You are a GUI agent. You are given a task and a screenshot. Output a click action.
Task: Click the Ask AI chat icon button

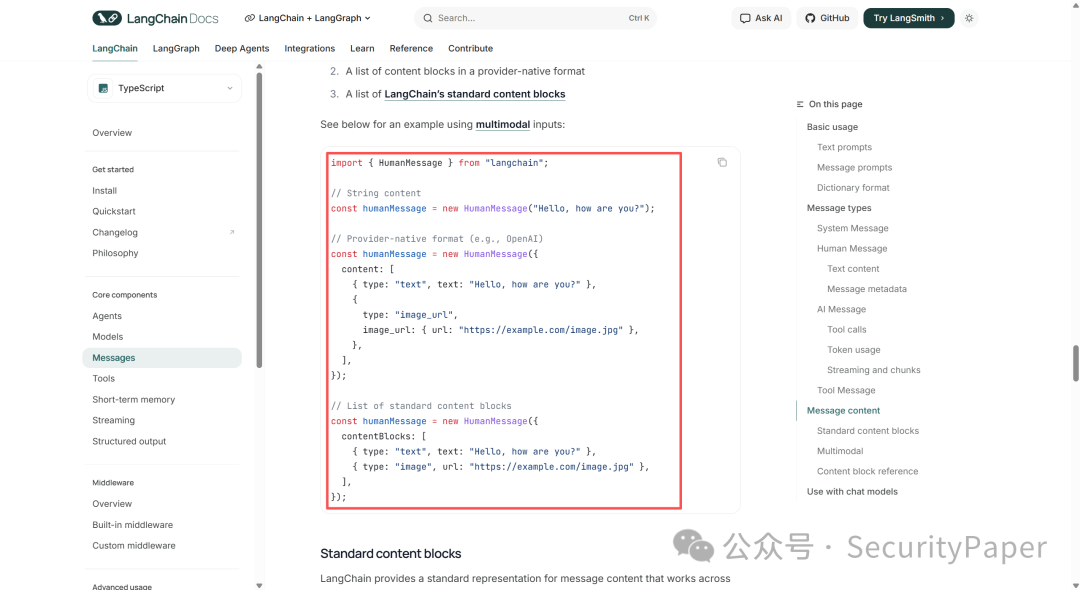761,18
